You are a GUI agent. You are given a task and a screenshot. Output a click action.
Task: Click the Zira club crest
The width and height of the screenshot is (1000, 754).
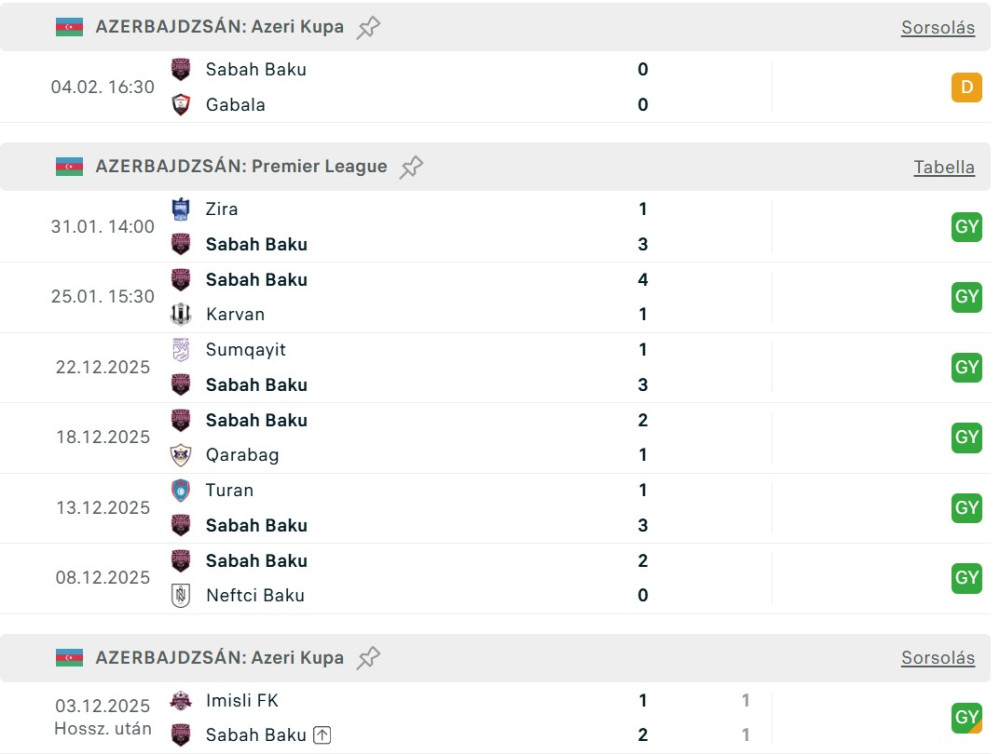[x=181, y=209]
